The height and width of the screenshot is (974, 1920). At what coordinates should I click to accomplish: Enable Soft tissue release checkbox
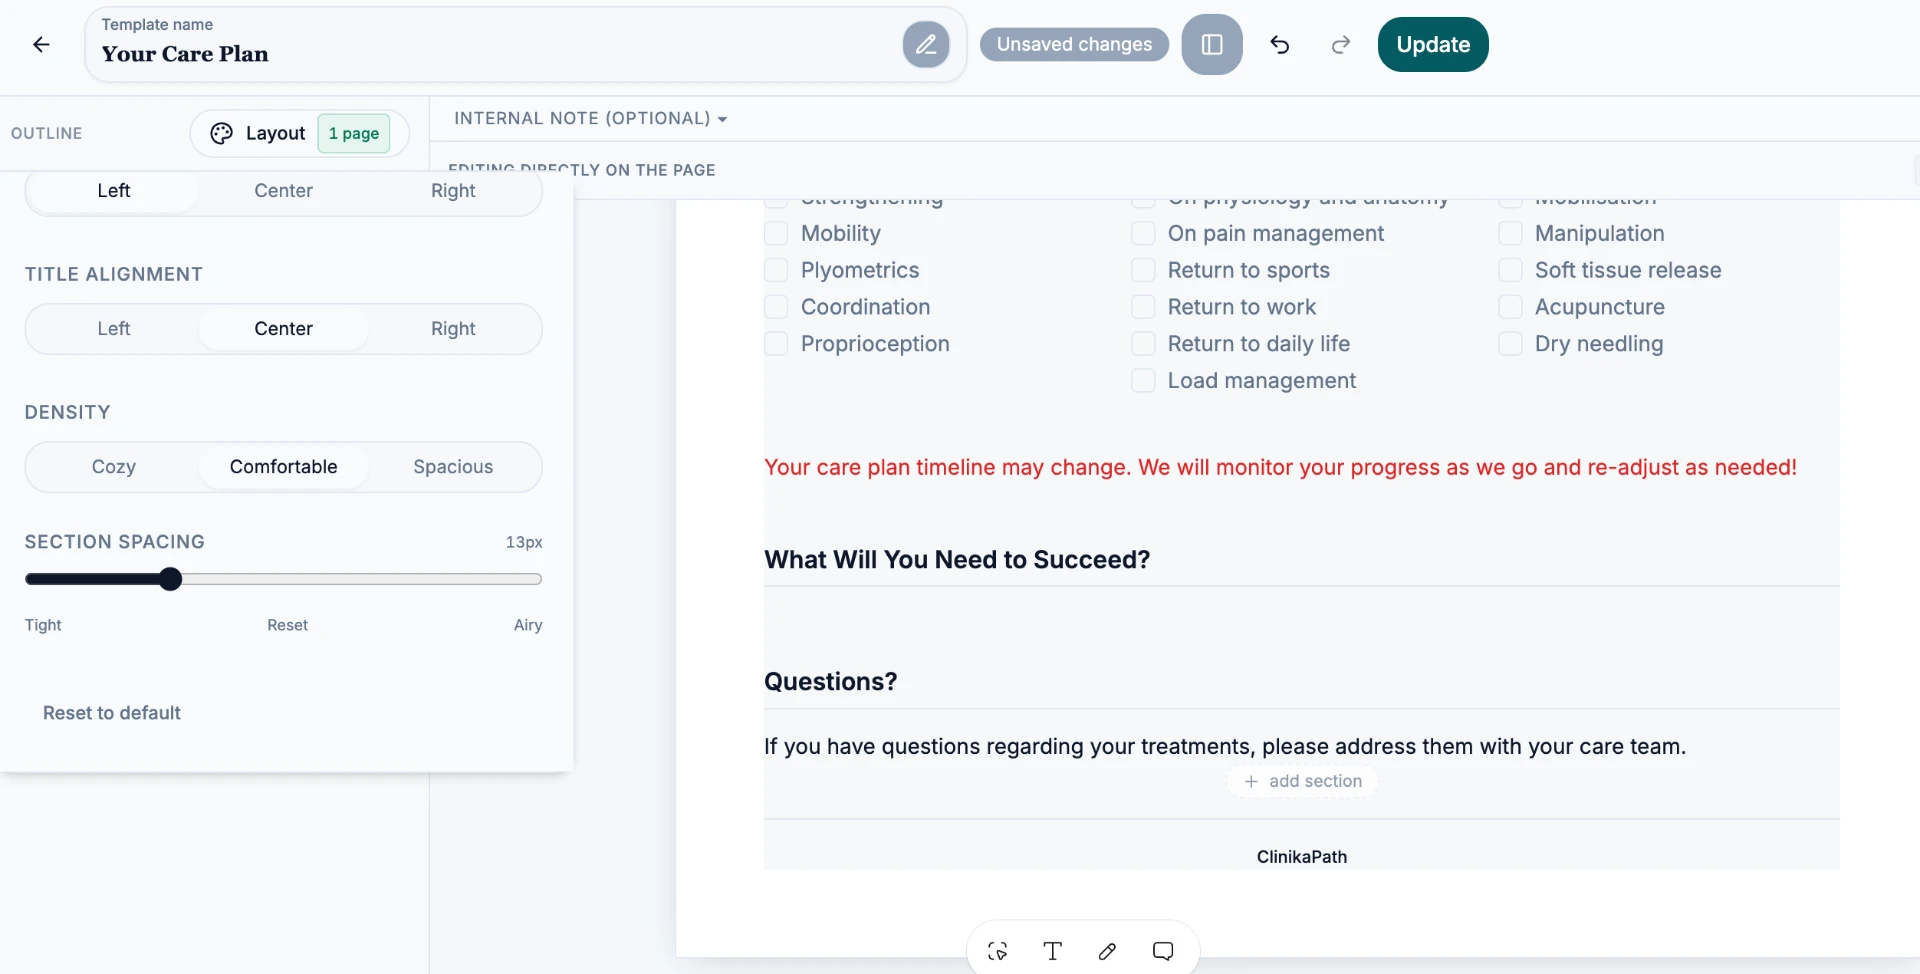(x=1510, y=270)
